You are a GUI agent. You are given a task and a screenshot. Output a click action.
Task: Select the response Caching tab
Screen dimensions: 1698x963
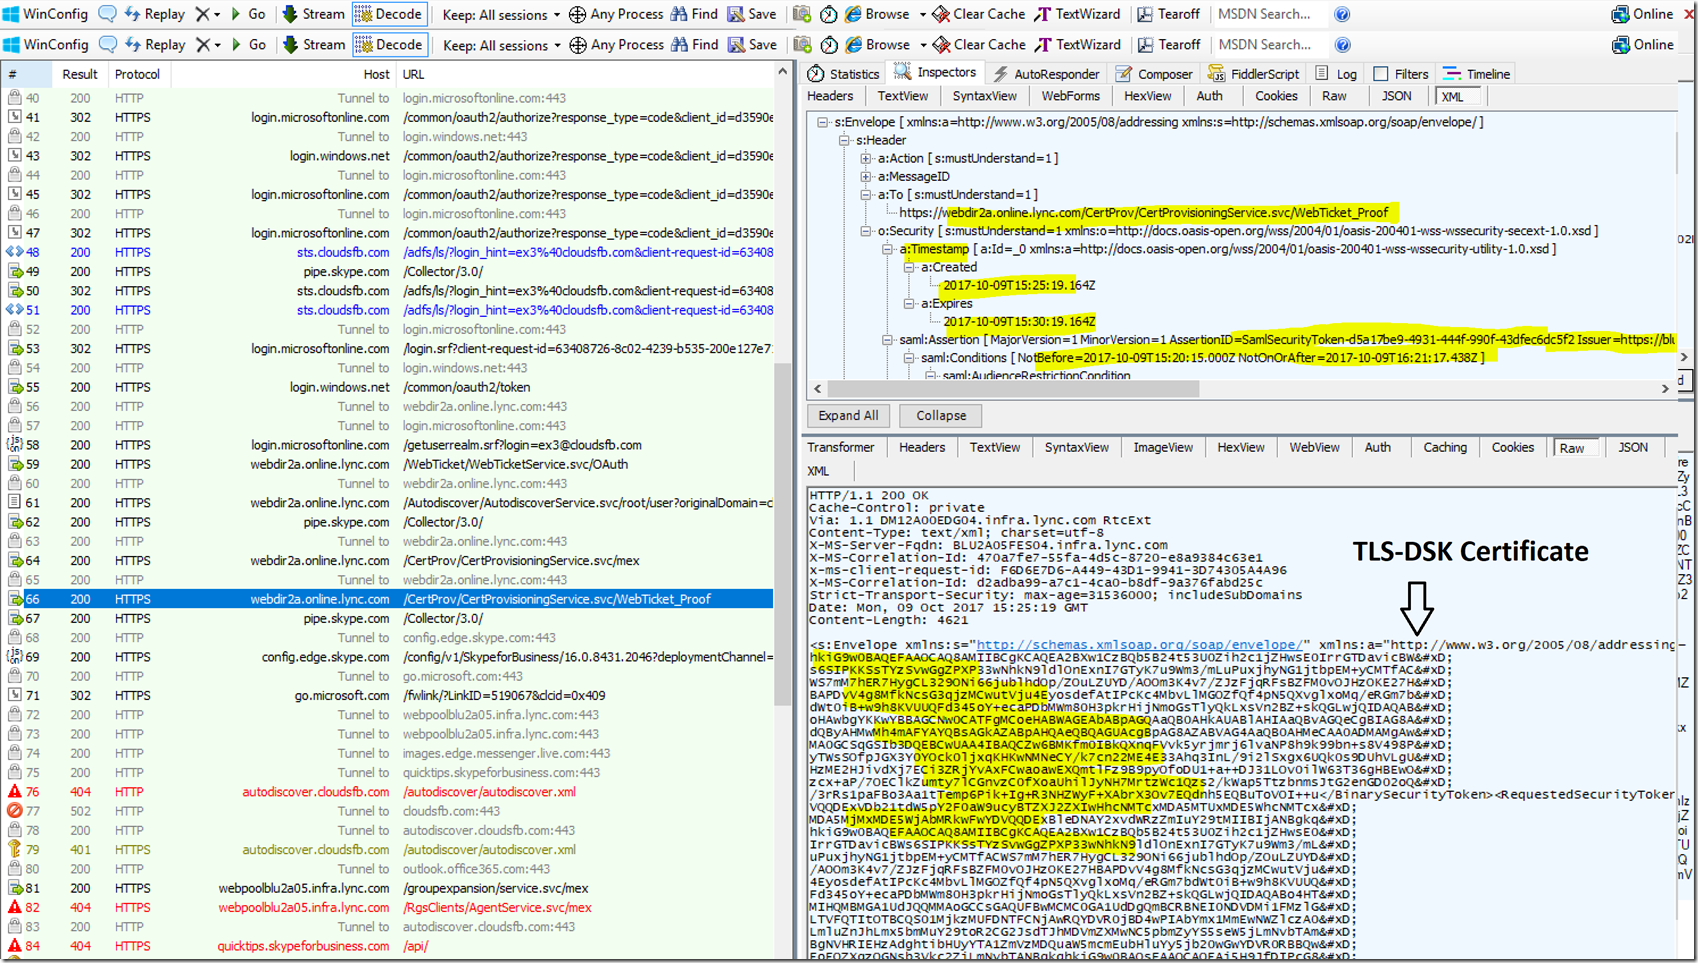click(x=1445, y=448)
